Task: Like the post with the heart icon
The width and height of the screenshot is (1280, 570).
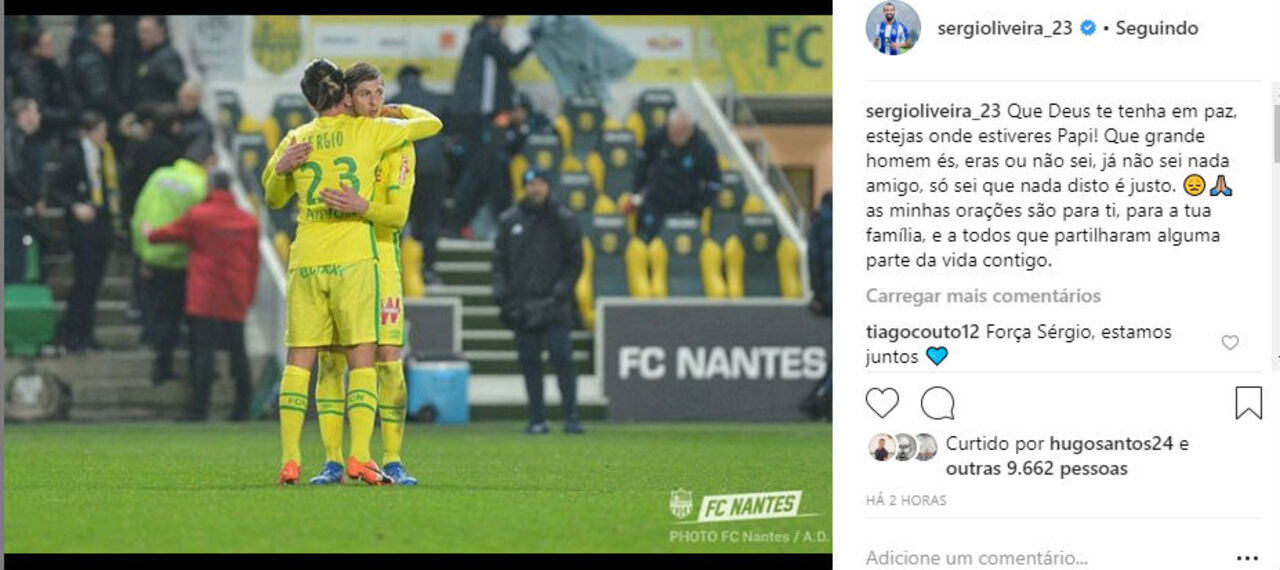Action: (x=882, y=403)
